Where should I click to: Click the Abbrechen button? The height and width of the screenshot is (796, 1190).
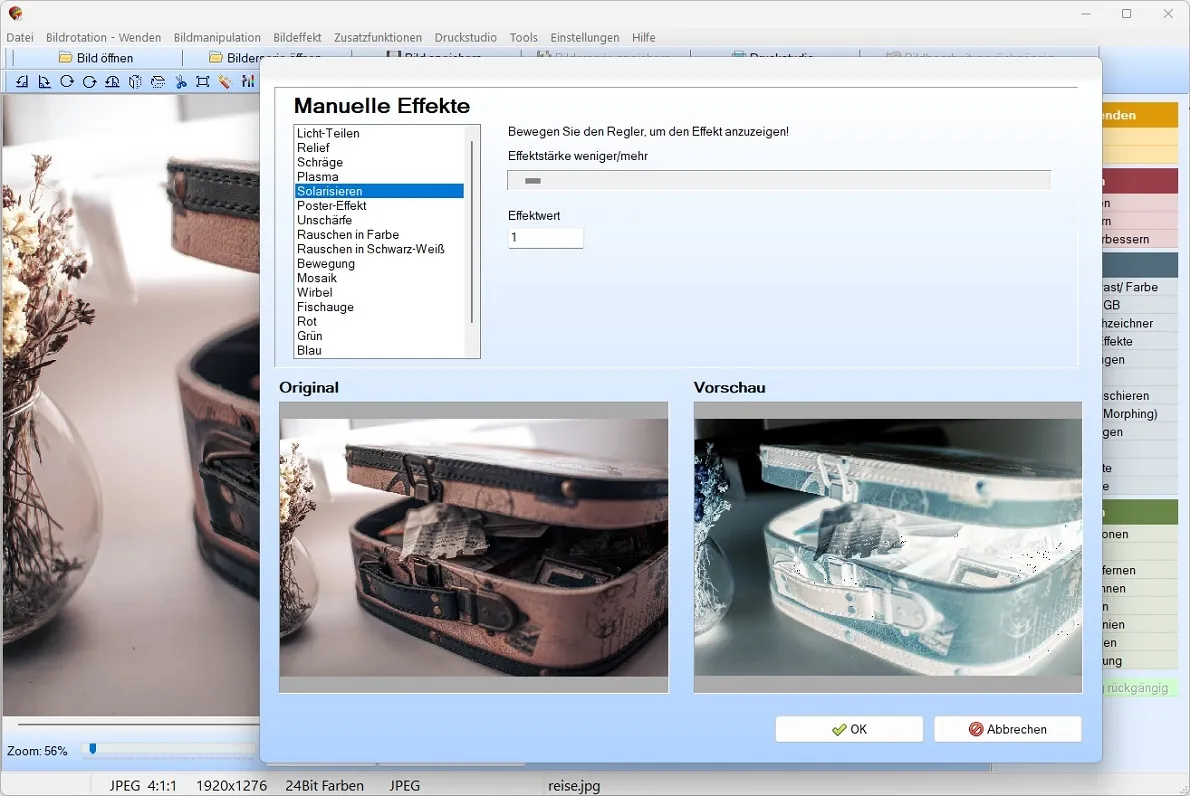click(1008, 729)
